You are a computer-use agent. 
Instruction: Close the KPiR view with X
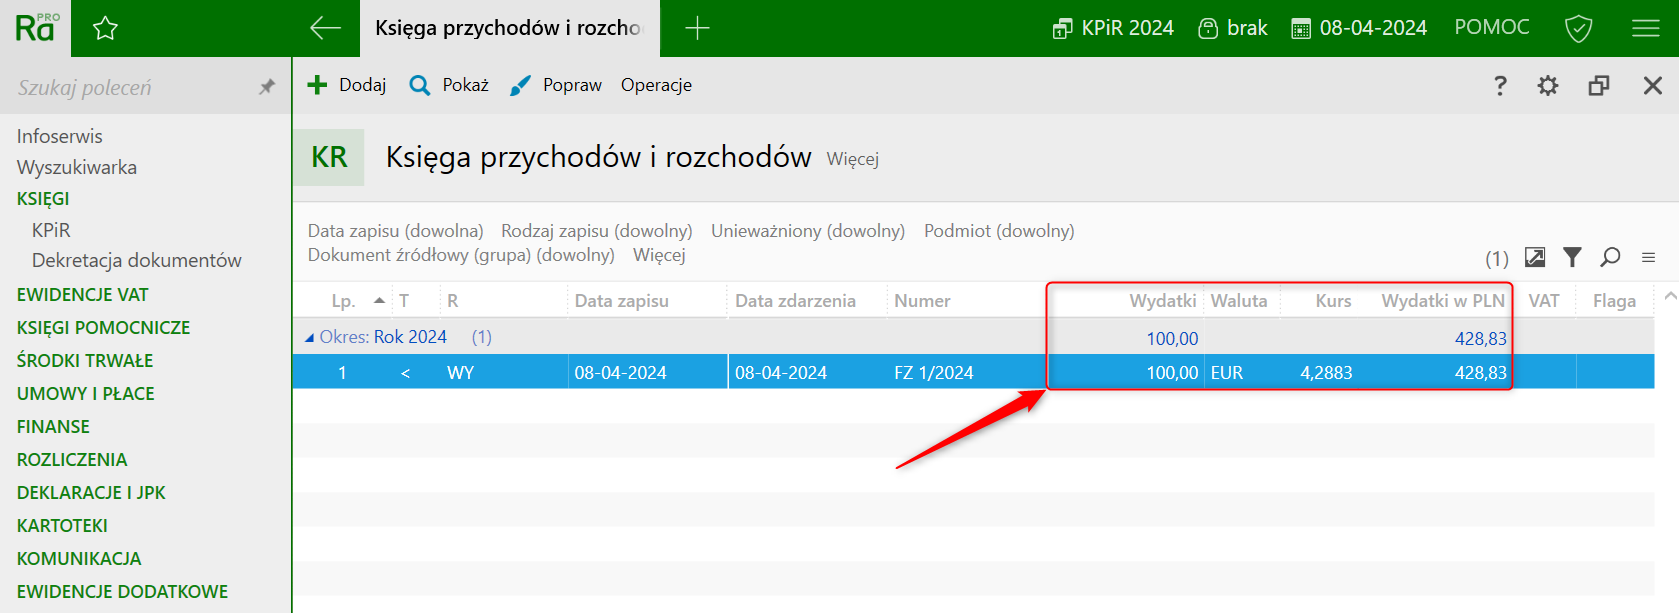(x=1652, y=85)
